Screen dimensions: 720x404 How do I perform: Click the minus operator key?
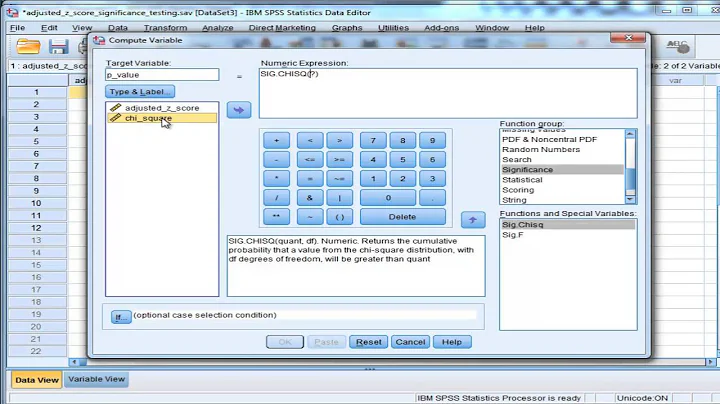[x=276, y=159]
